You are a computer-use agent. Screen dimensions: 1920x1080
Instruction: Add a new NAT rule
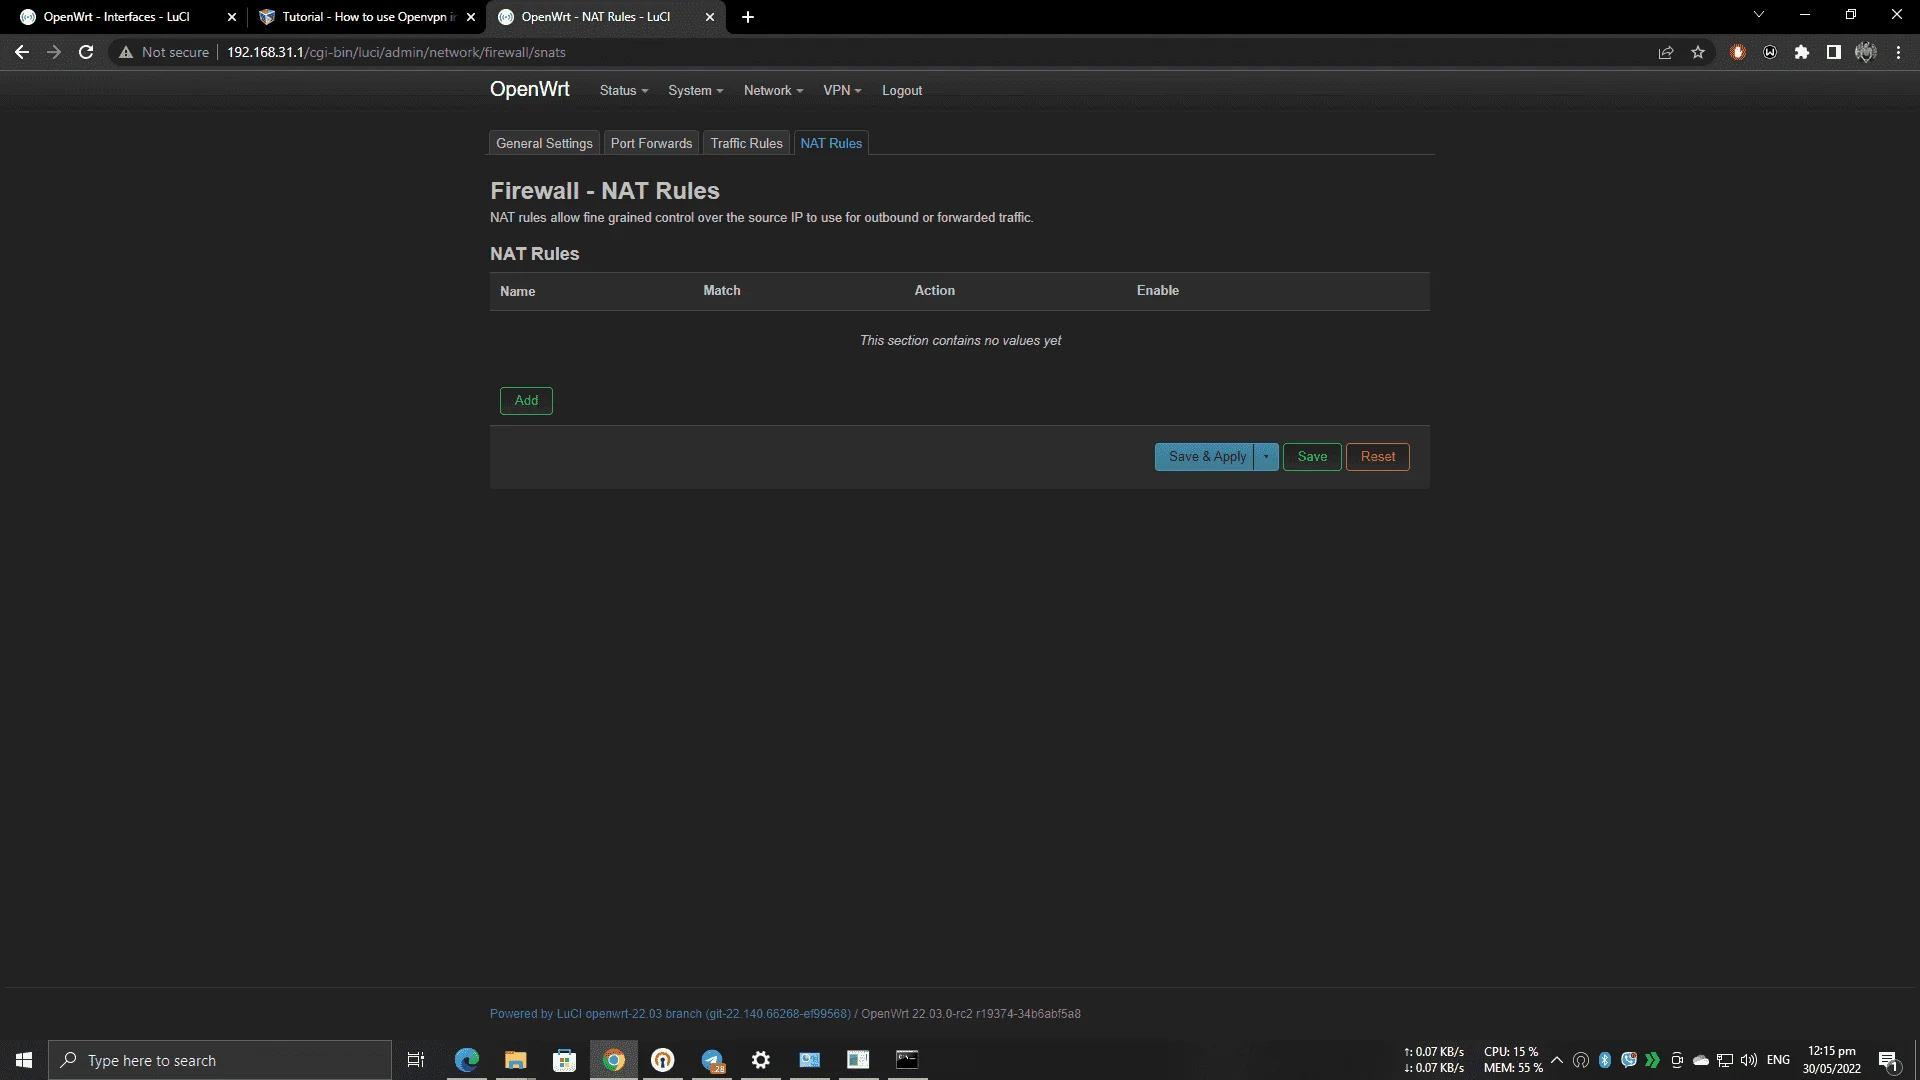pos(526,400)
